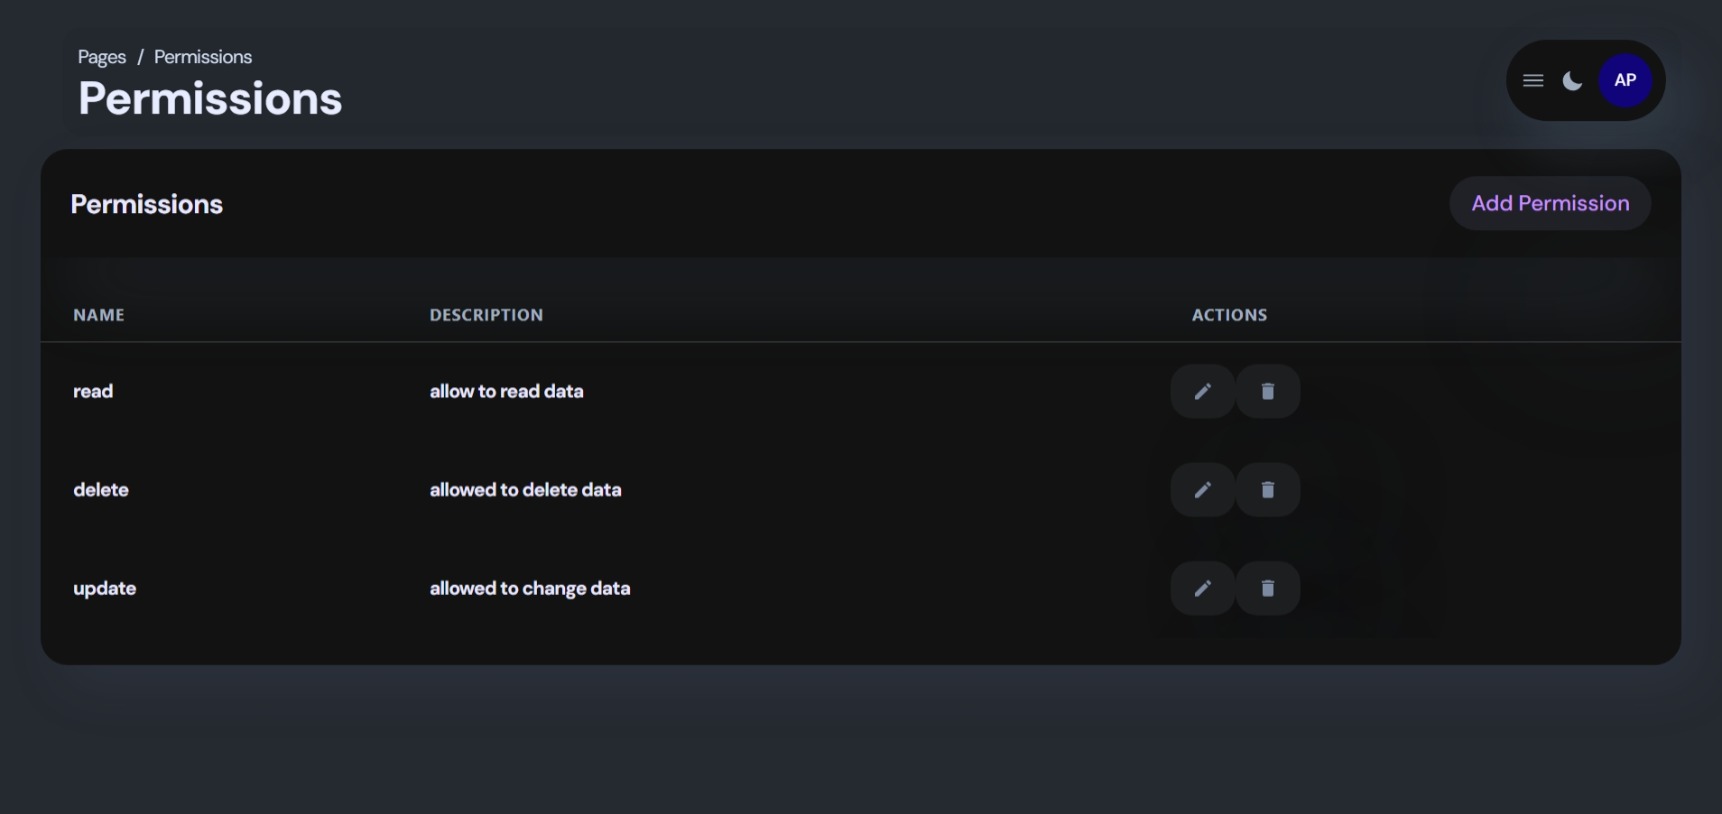Delete the read permission
The width and height of the screenshot is (1722, 814).
[x=1267, y=391]
